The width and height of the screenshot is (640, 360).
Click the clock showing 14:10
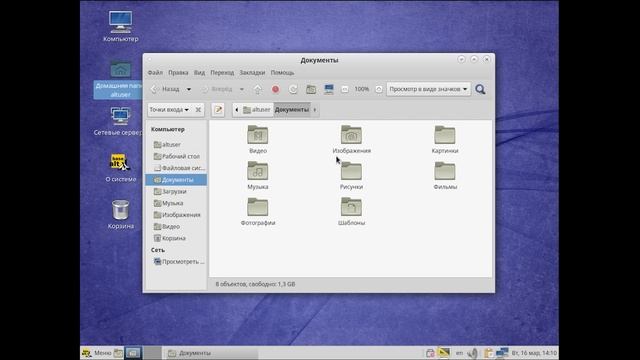[x=534, y=353]
